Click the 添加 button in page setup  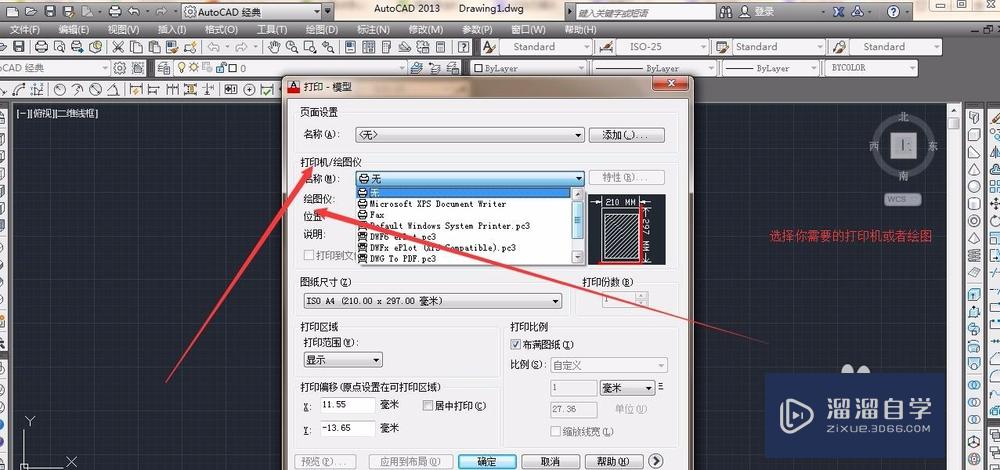626,135
